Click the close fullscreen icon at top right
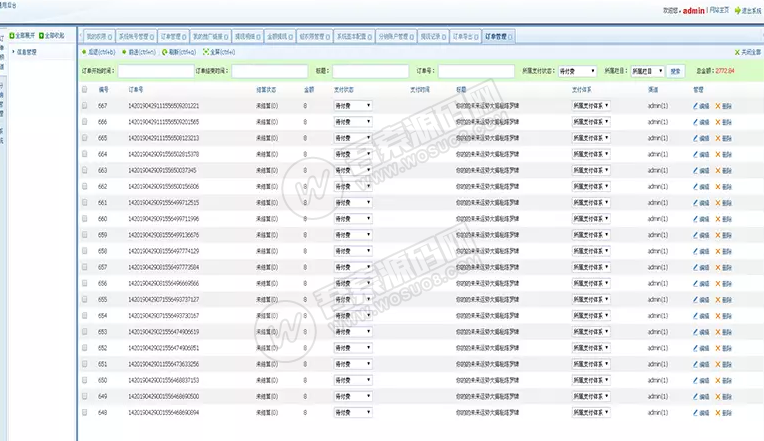 pyautogui.click(x=737, y=50)
